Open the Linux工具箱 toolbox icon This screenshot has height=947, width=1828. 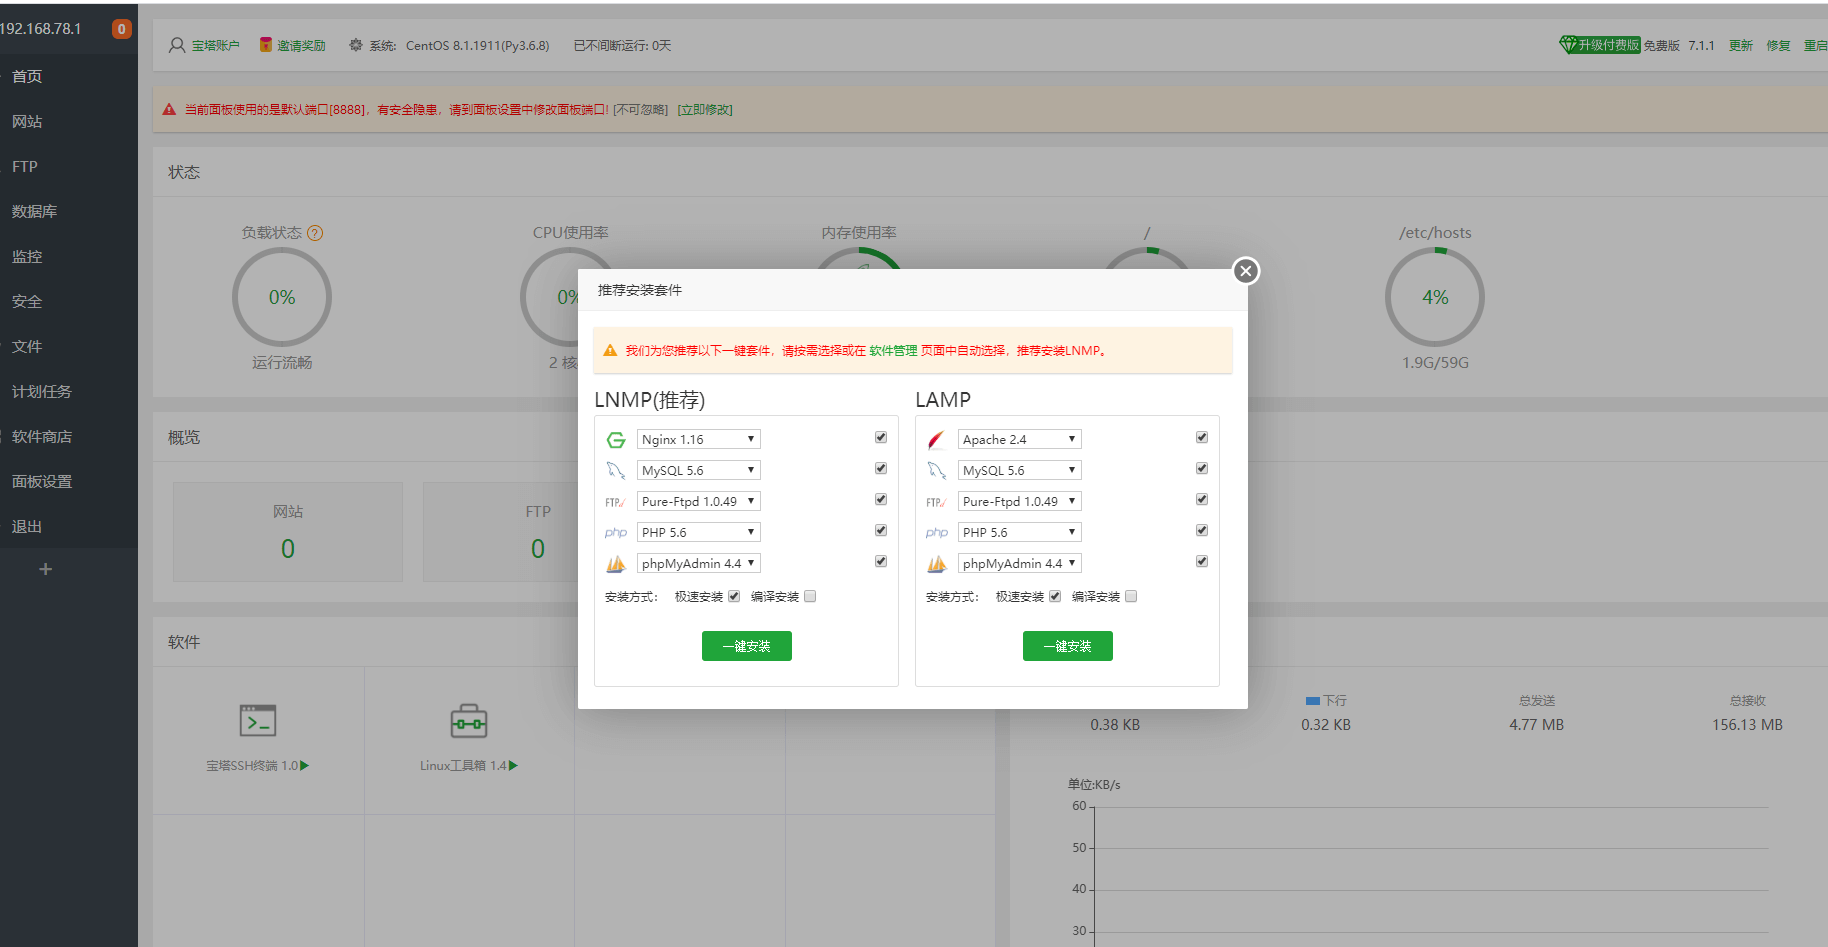(x=468, y=721)
